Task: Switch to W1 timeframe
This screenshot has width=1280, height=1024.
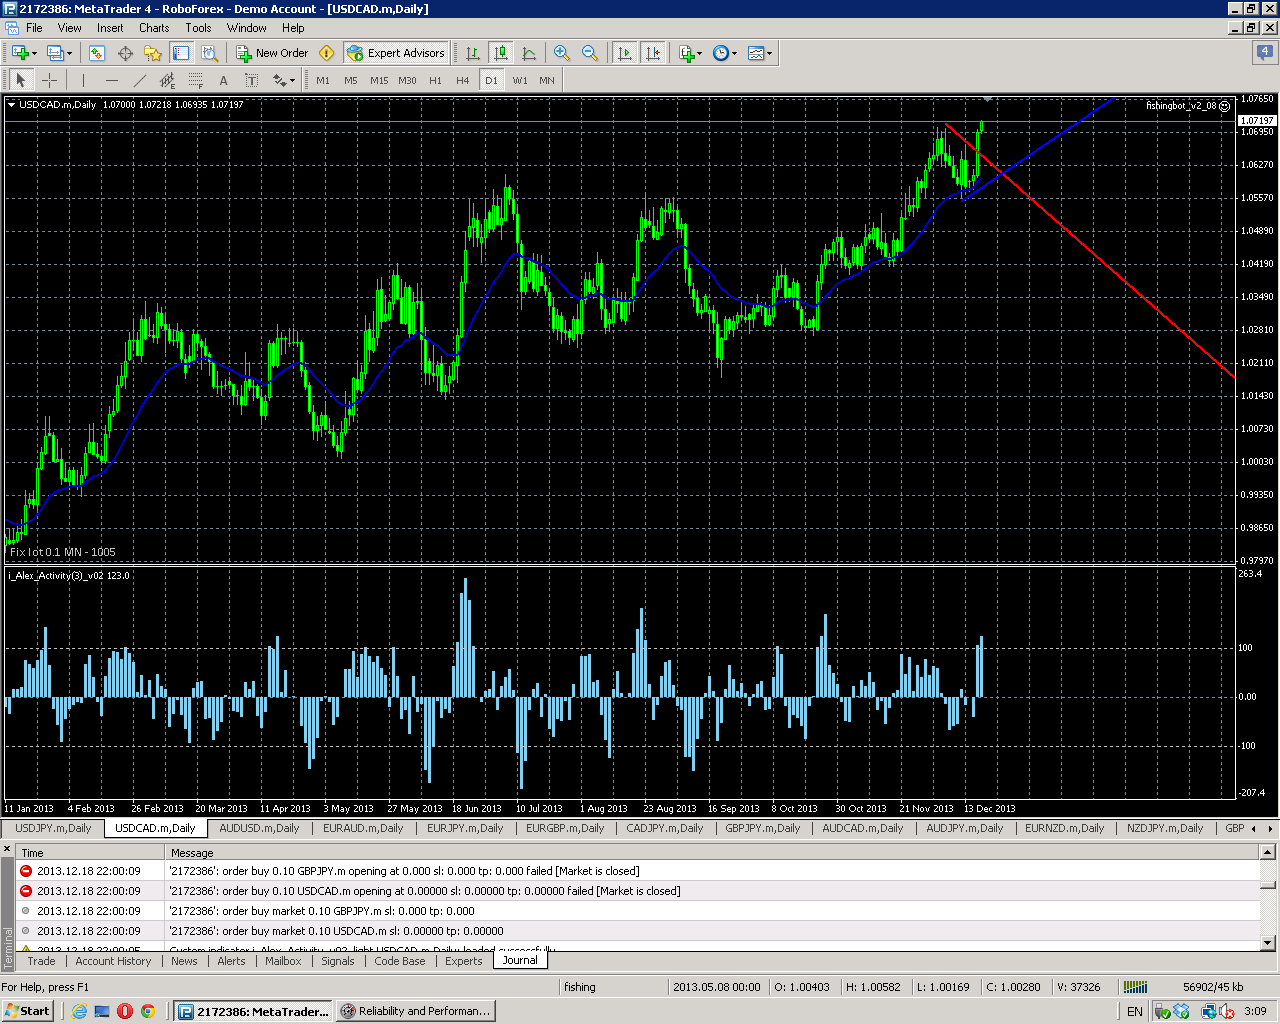Action: pyautogui.click(x=520, y=80)
